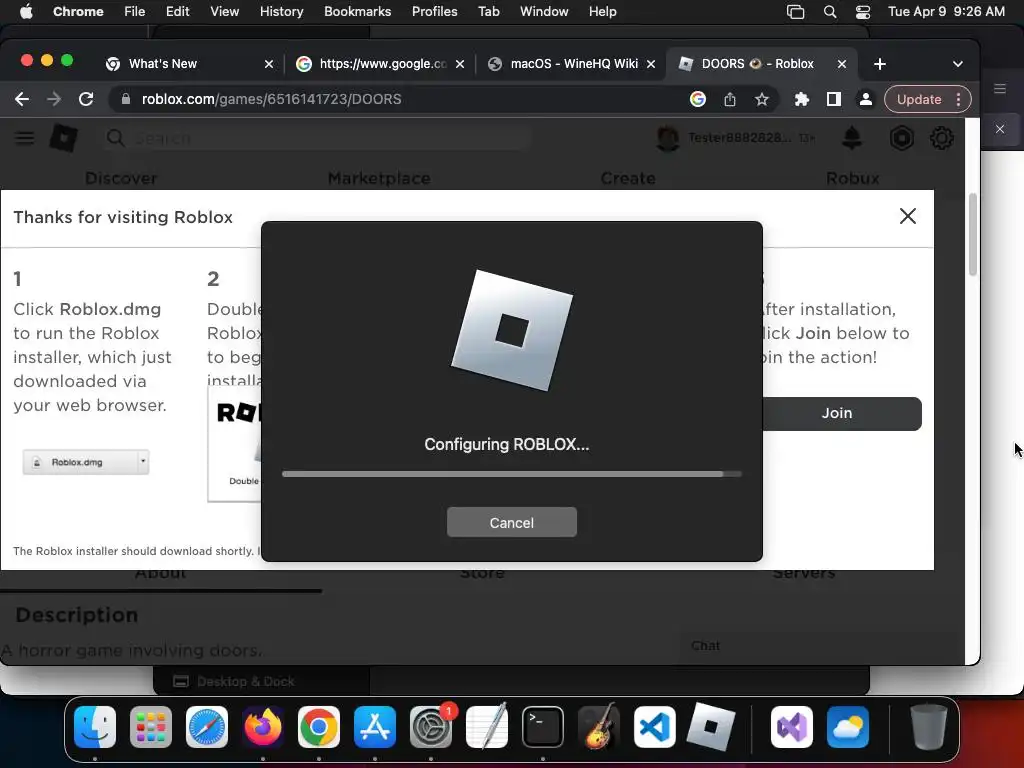This screenshot has width=1024, height=768.
Task: Open GarageBand from the Dock
Action: point(599,726)
